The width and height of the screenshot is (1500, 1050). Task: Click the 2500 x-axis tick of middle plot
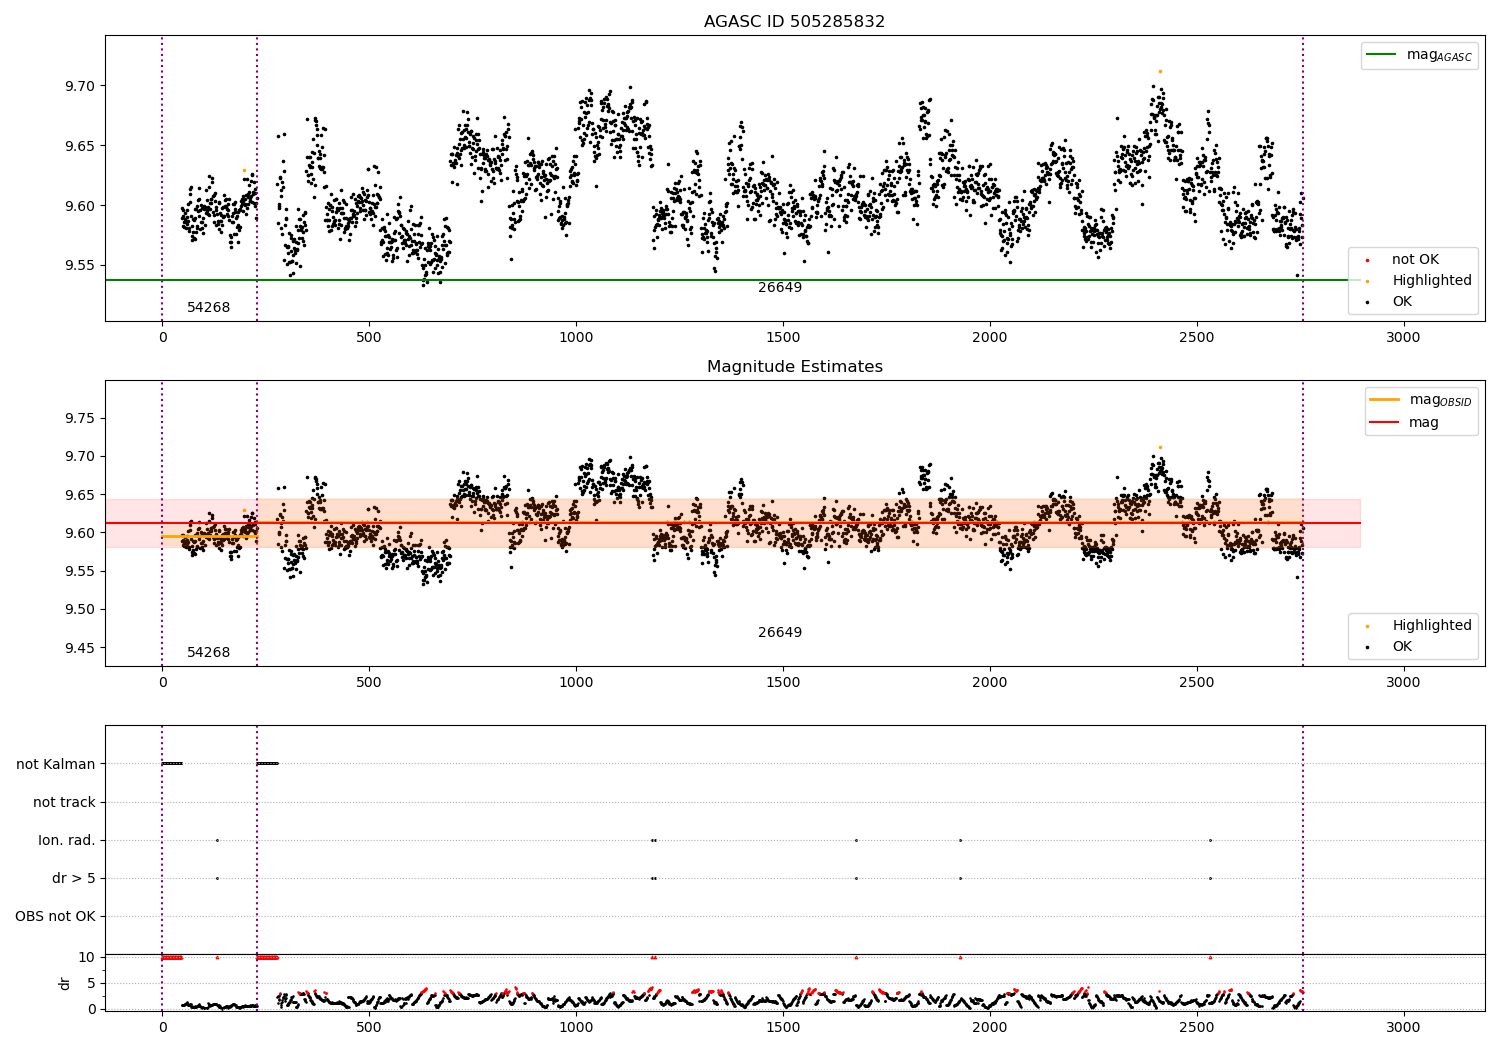(1197, 683)
